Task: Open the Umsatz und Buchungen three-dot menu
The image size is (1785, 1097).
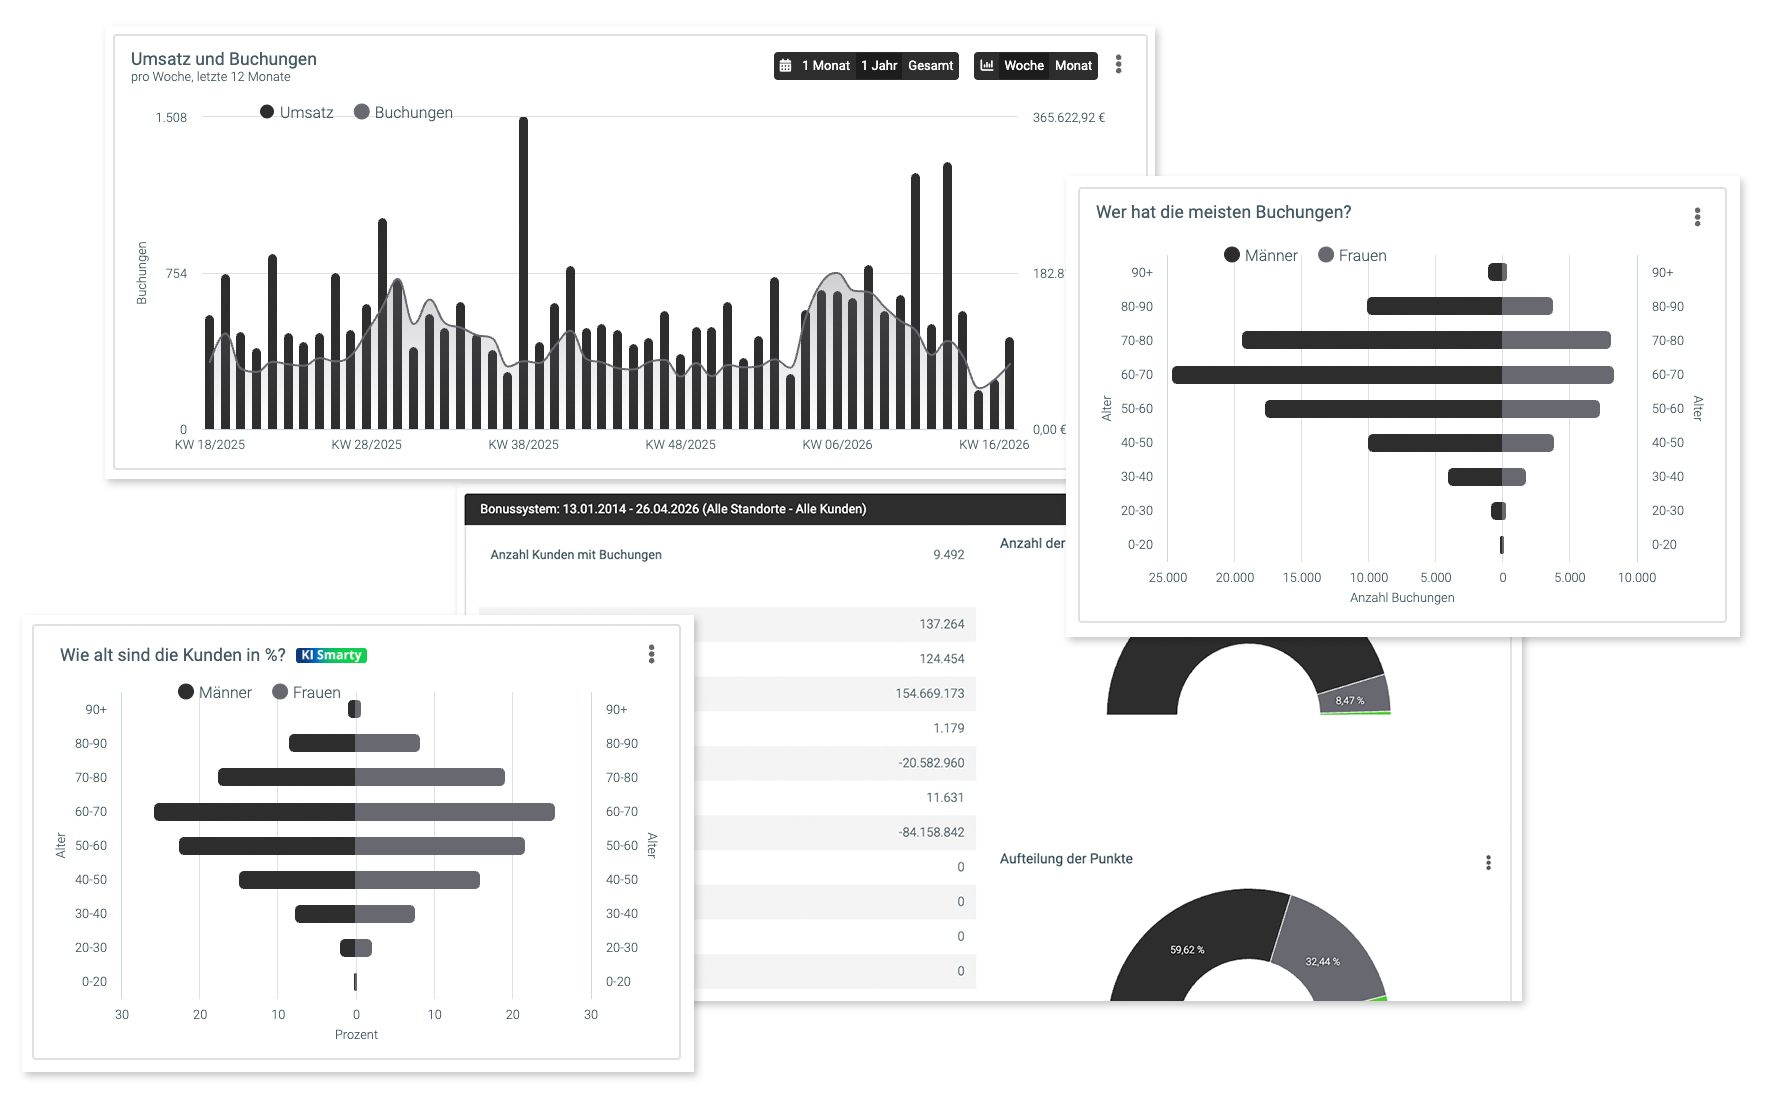Action: pyautogui.click(x=1118, y=65)
